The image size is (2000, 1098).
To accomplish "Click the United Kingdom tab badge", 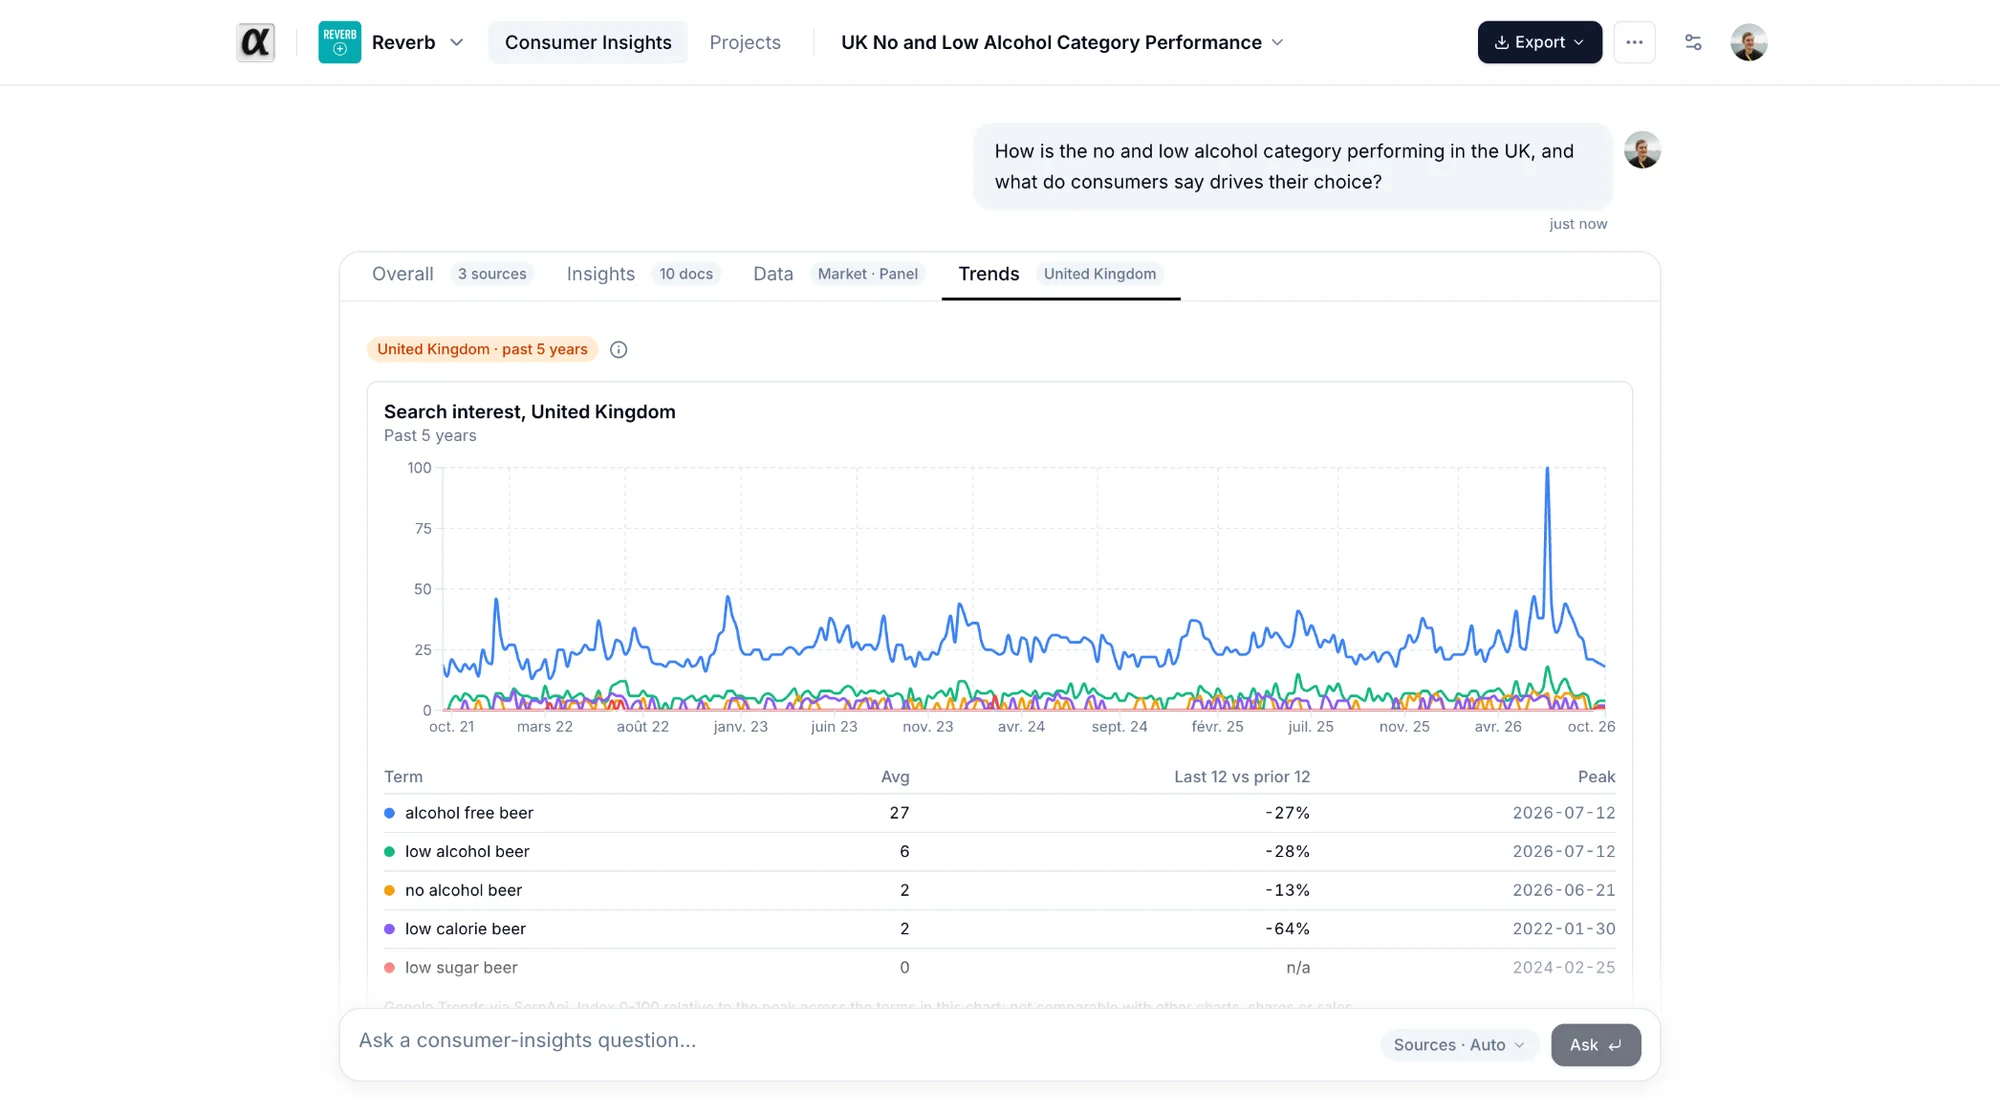I will click(1100, 274).
